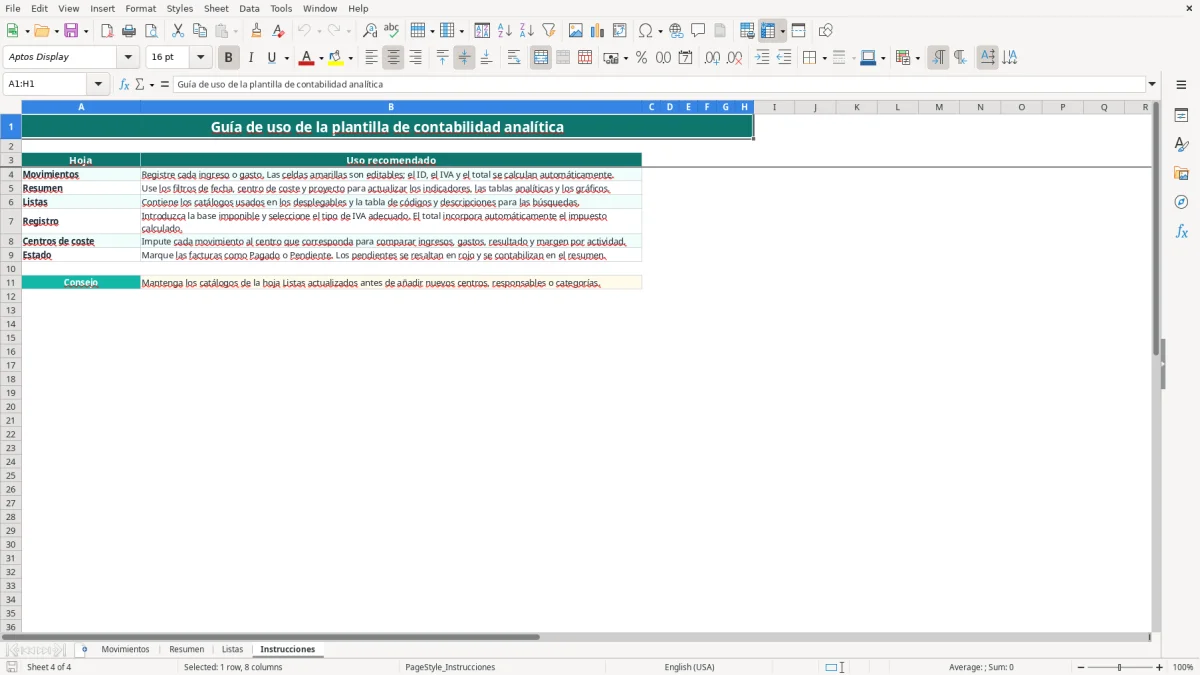The image size is (1200, 675).
Task: Open the Navigator from the sidebar
Action: [x=1181, y=202]
